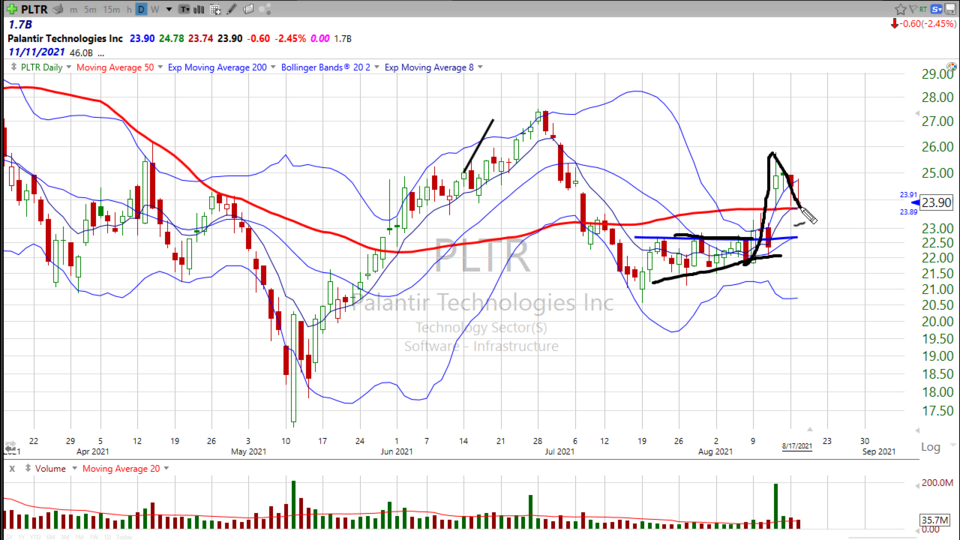Click the ellipsis after 46.0B

point(101,54)
